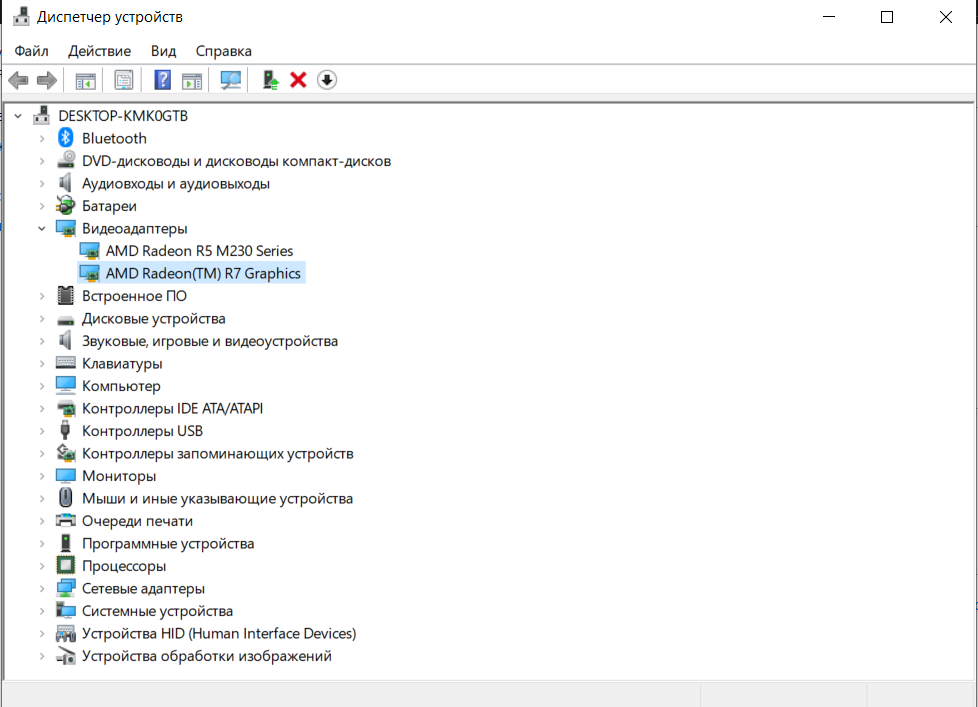Click the Батареи battery icon

point(65,205)
